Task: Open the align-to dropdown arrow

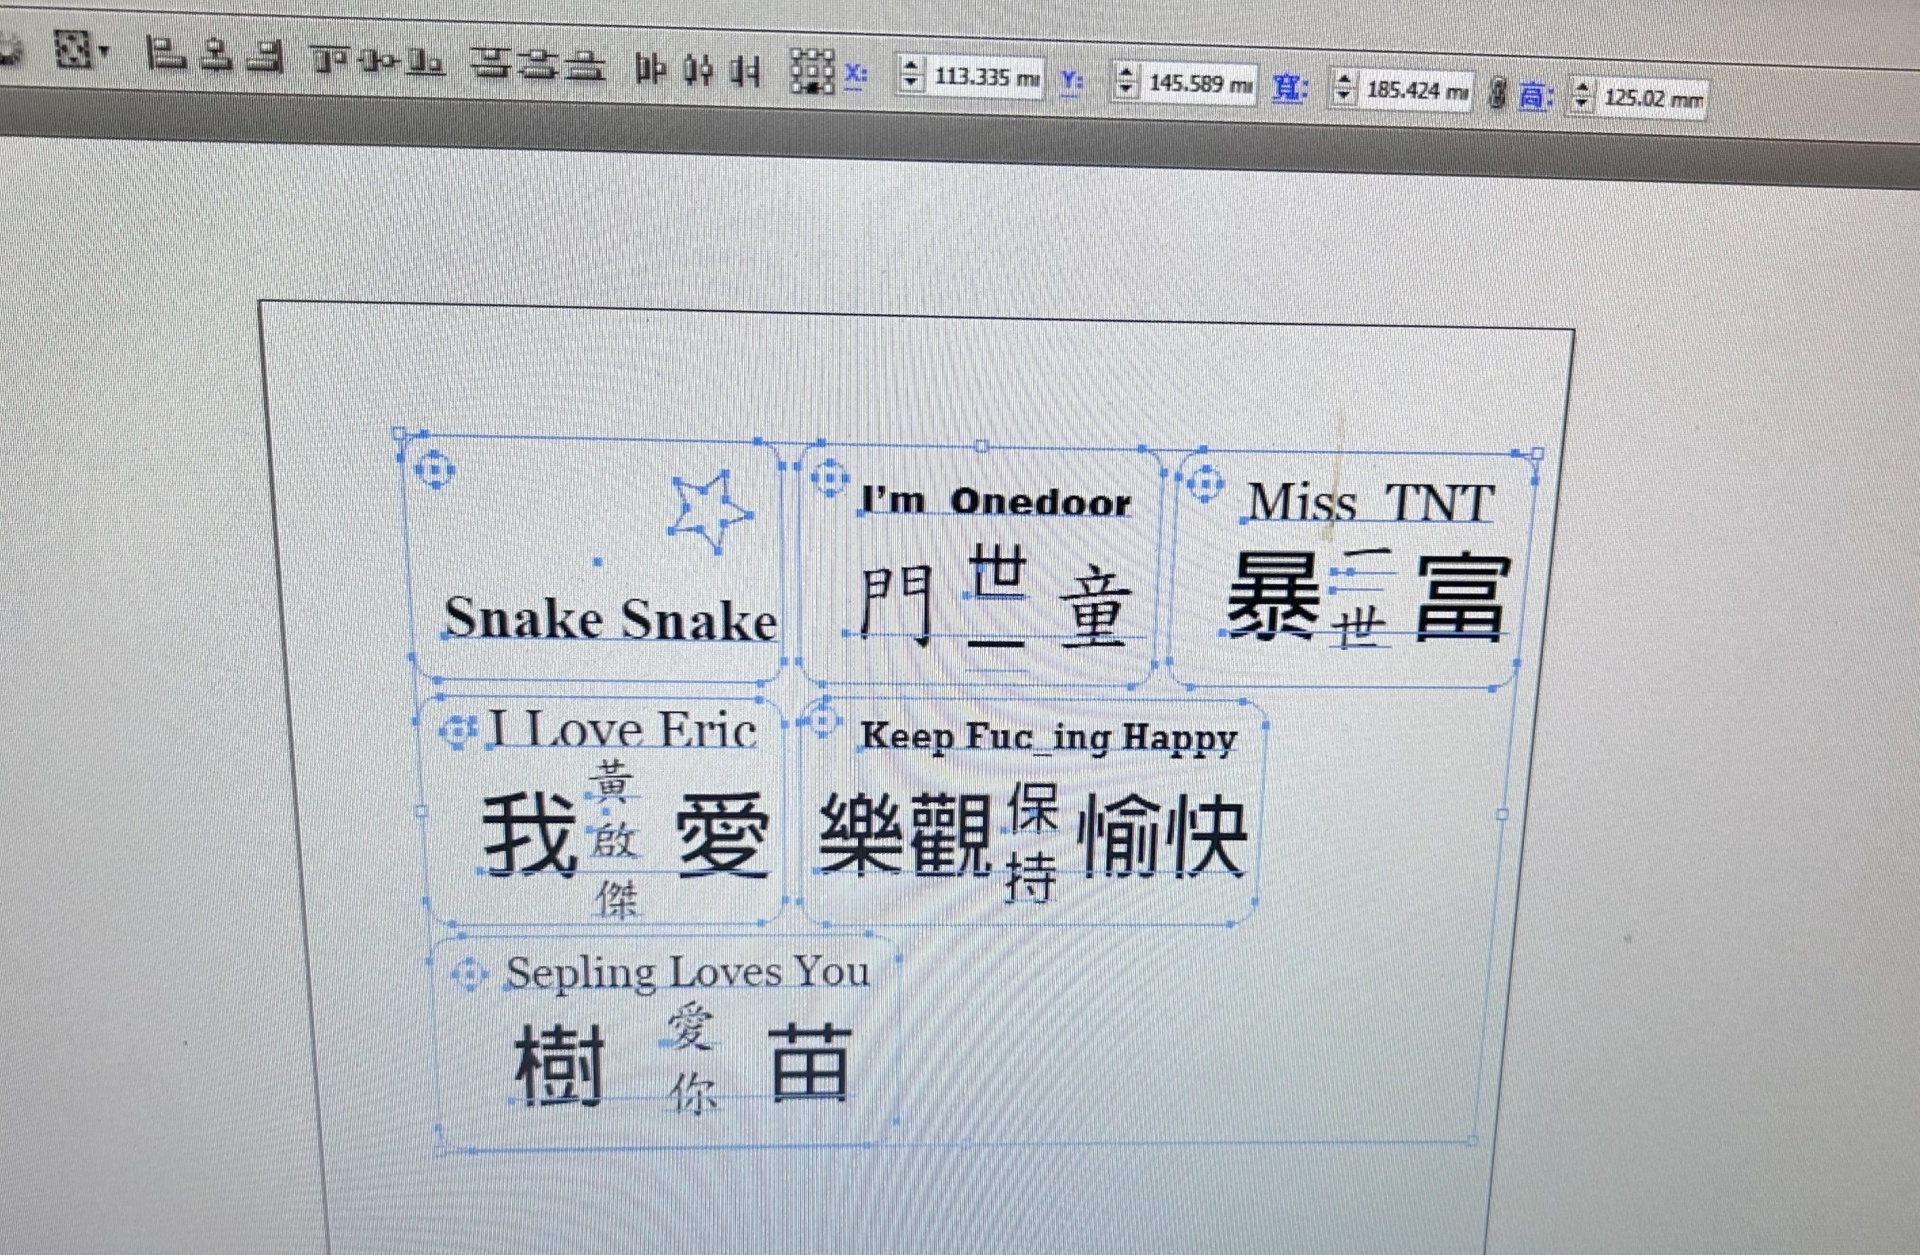Action: tap(104, 51)
